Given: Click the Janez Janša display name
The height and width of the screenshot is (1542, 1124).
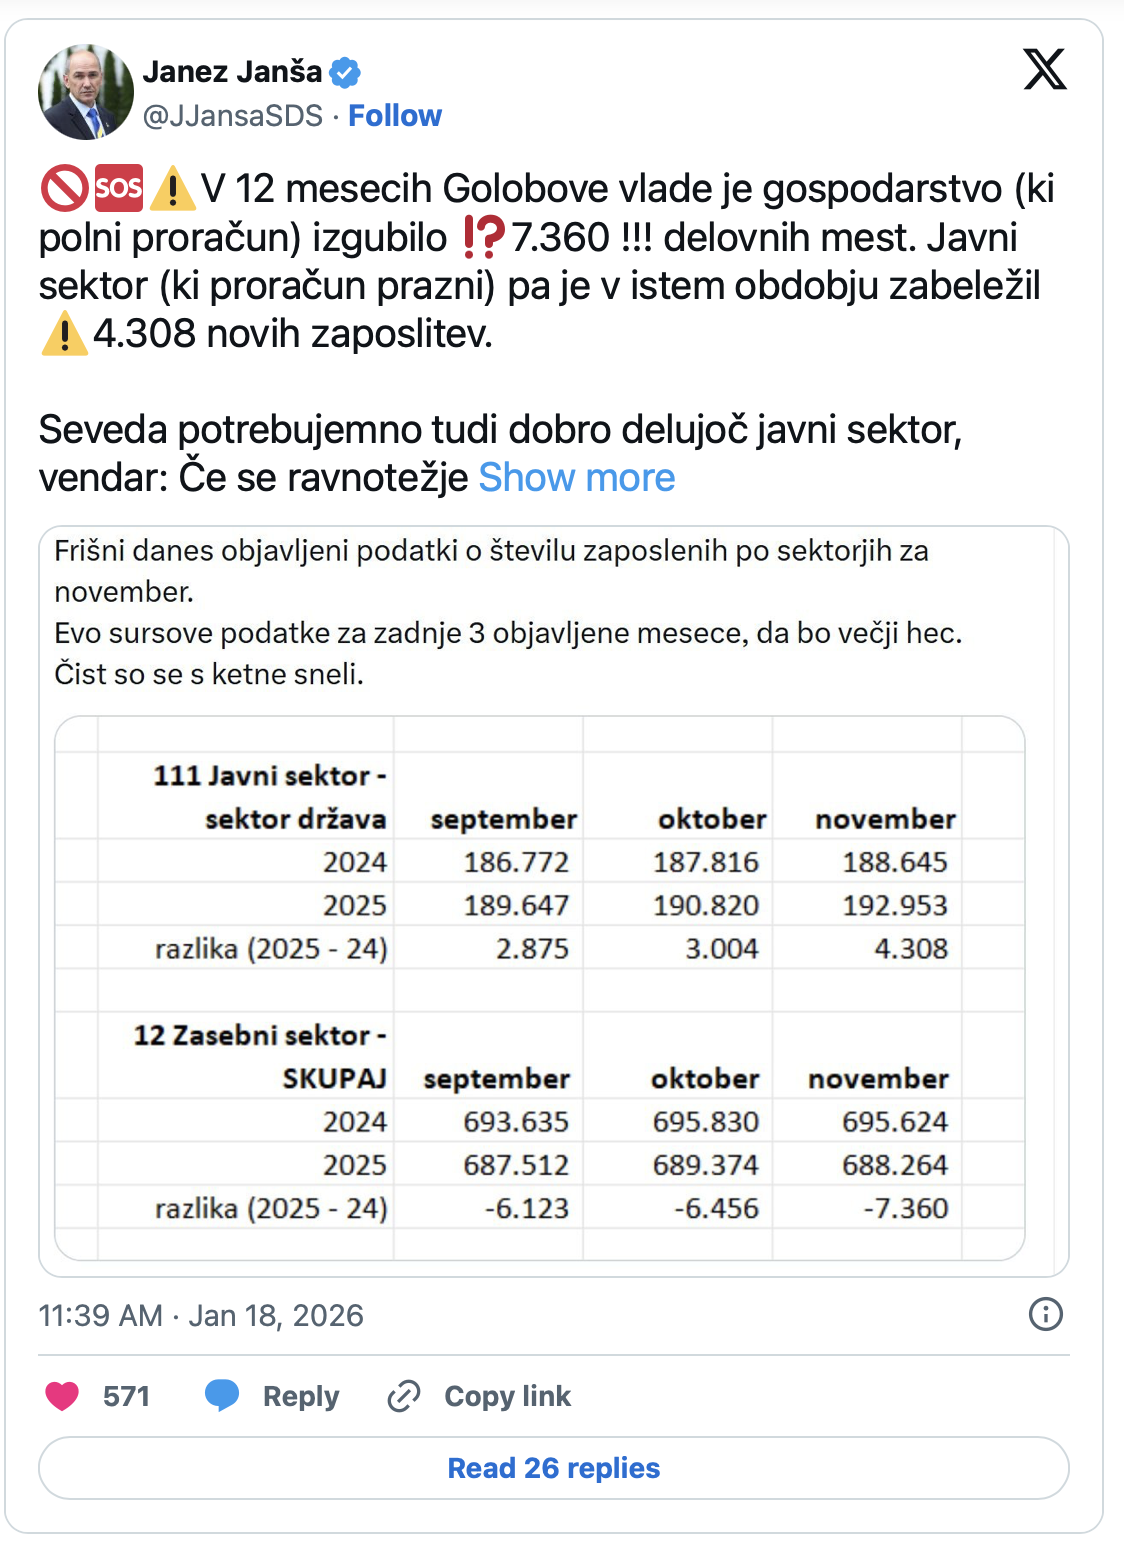Looking at the screenshot, I should click(232, 72).
